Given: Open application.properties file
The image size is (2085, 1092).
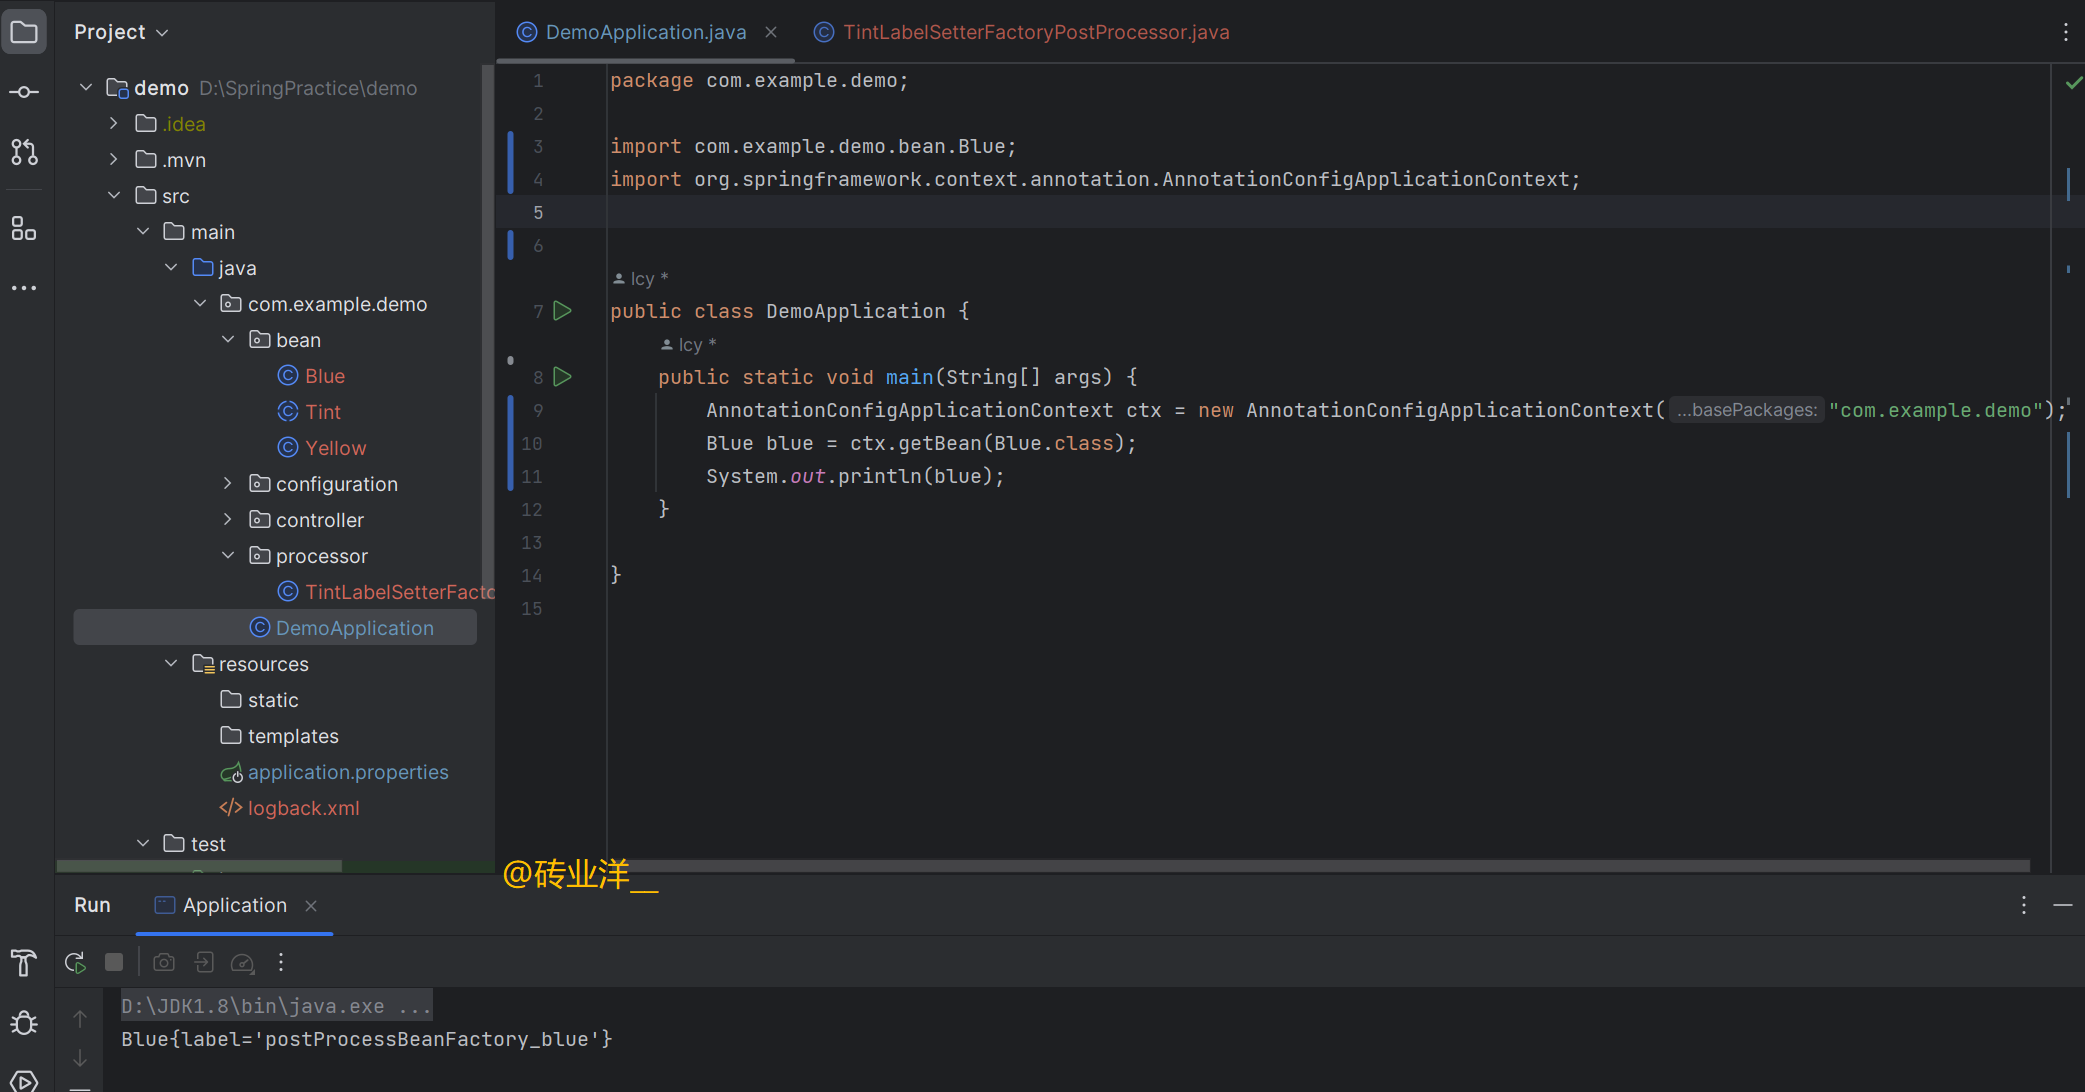Looking at the screenshot, I should coord(348,771).
